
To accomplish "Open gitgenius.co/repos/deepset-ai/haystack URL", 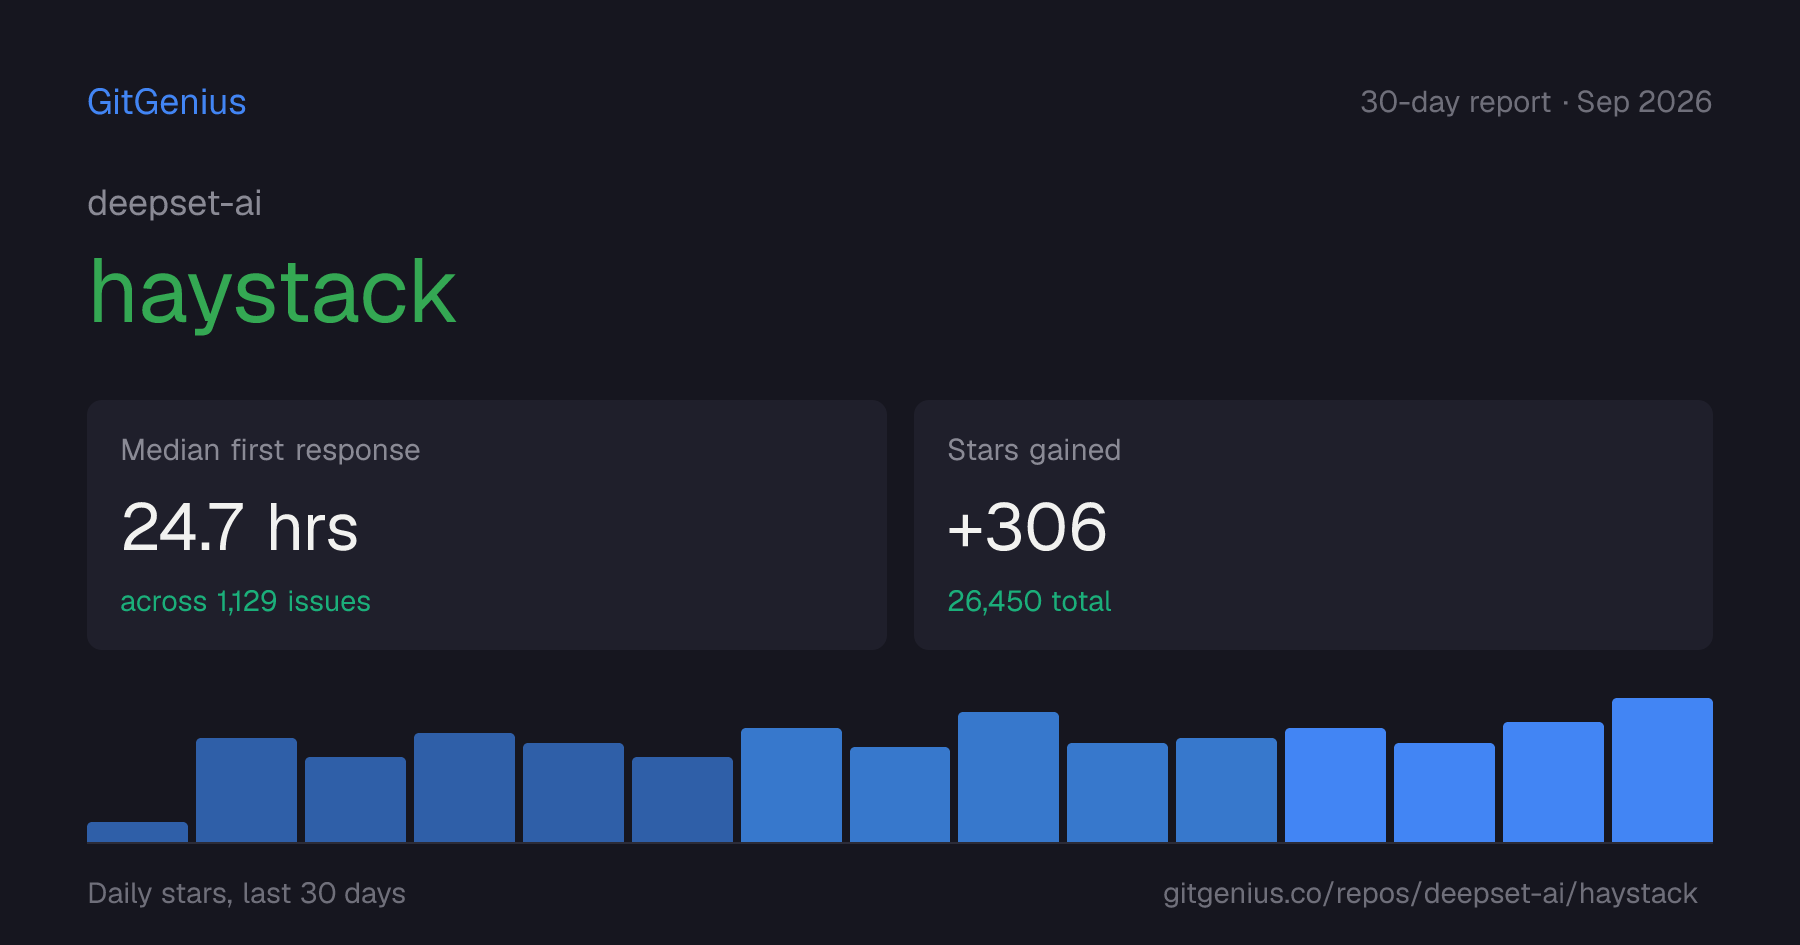I will [1430, 893].
